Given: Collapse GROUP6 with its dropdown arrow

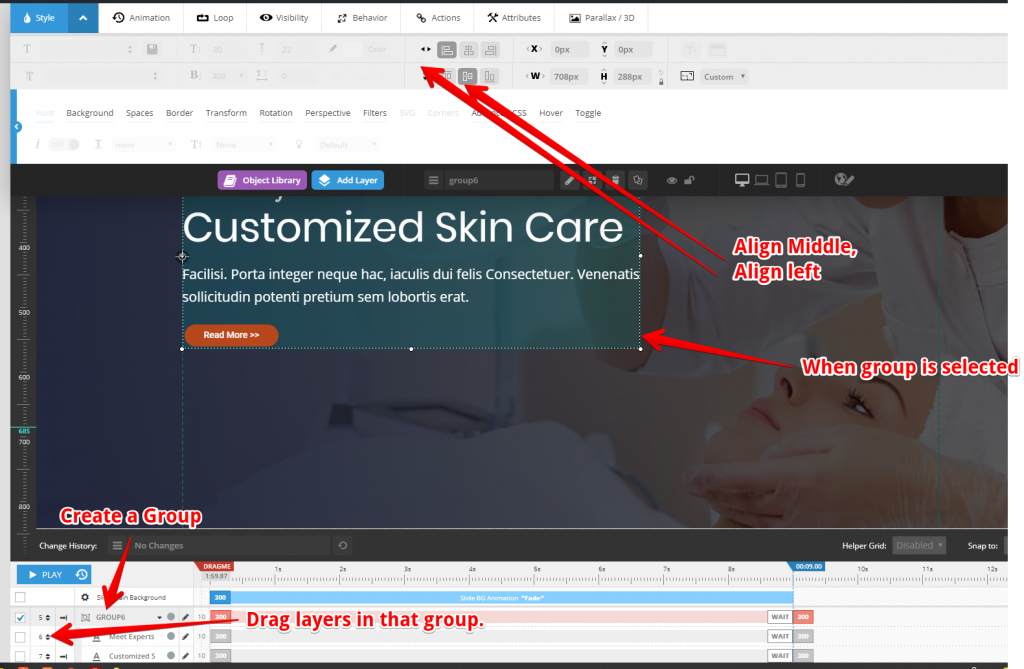Looking at the screenshot, I should 159,616.
